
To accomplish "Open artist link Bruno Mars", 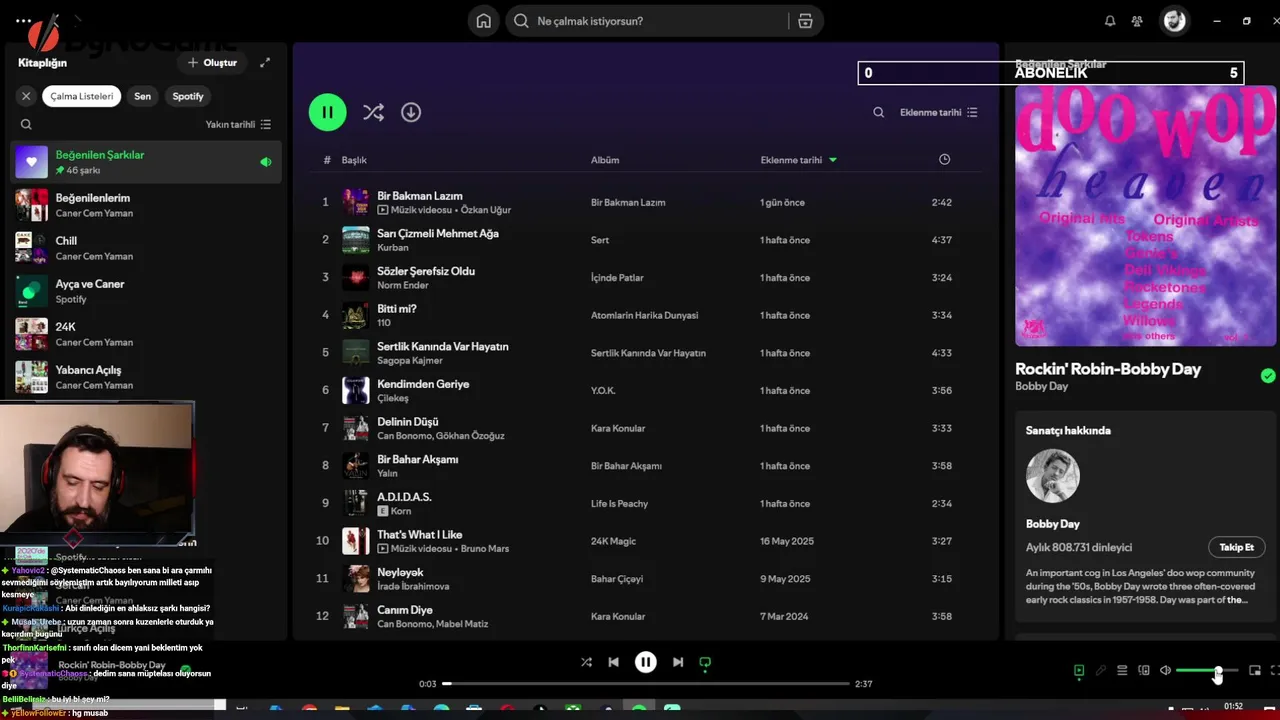I will point(484,549).
